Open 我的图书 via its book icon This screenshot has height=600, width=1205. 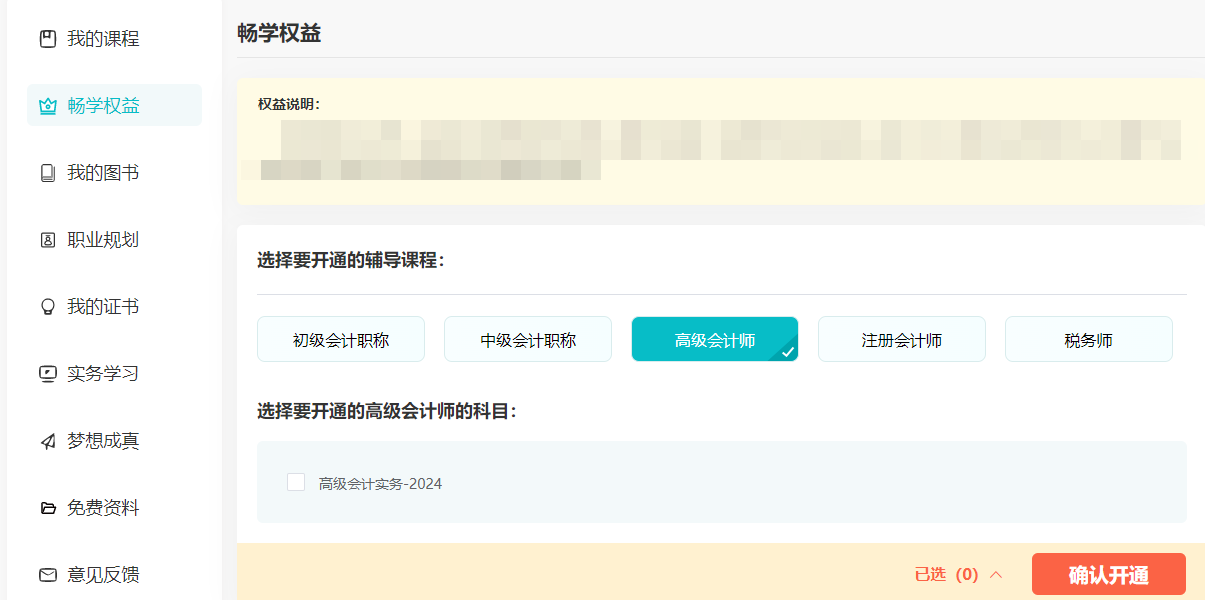46,172
